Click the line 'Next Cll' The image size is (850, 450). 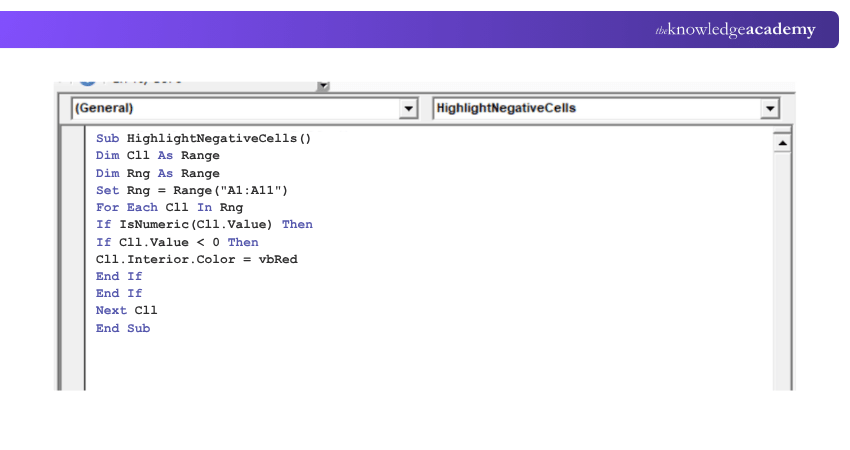(x=126, y=310)
